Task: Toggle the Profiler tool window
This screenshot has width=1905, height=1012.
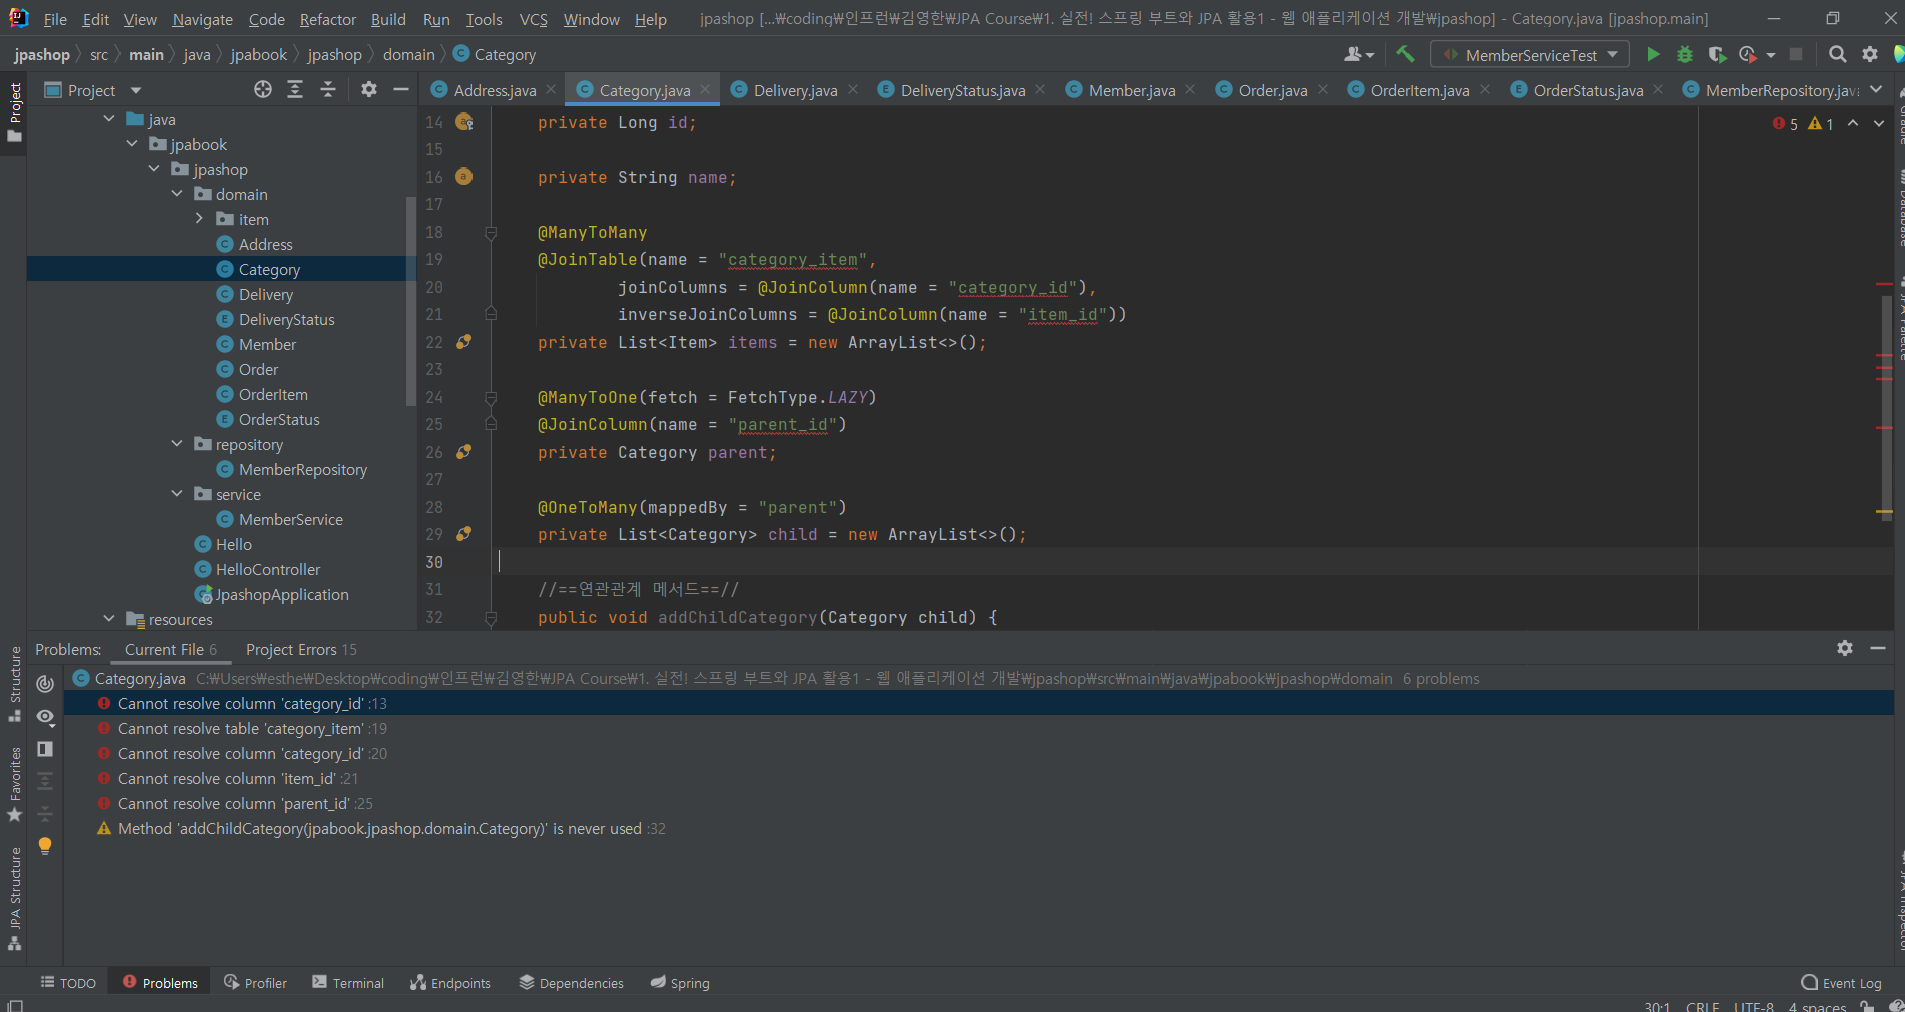Action: point(255,983)
